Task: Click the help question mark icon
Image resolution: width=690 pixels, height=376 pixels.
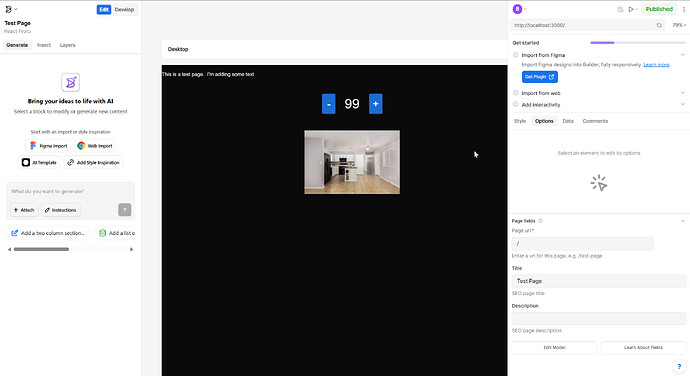Action: click(x=679, y=366)
